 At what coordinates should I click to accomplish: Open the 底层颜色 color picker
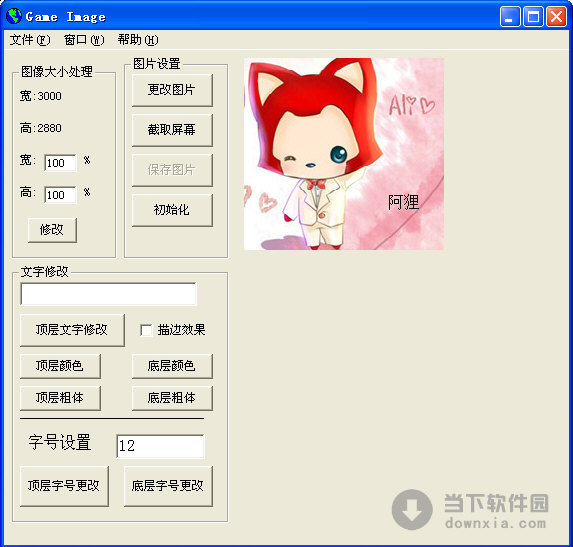tap(172, 366)
